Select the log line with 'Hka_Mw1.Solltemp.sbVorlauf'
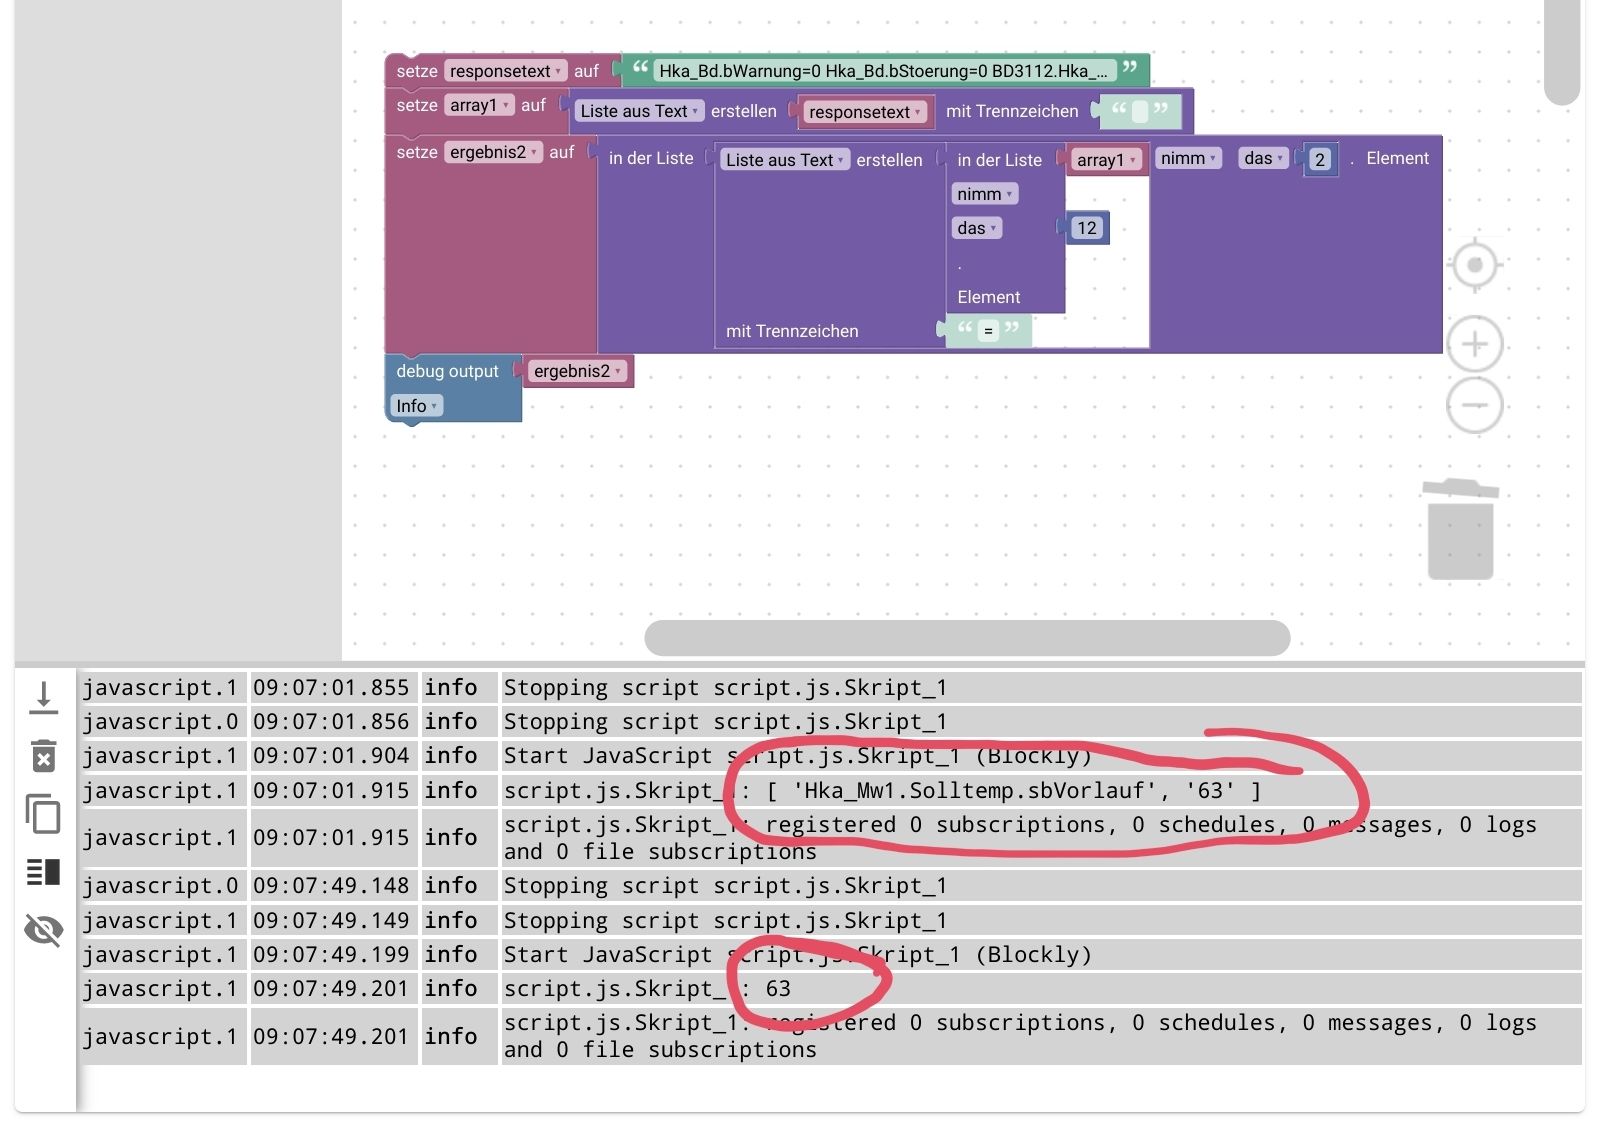This screenshot has width=1600, height=1126. click(x=831, y=791)
